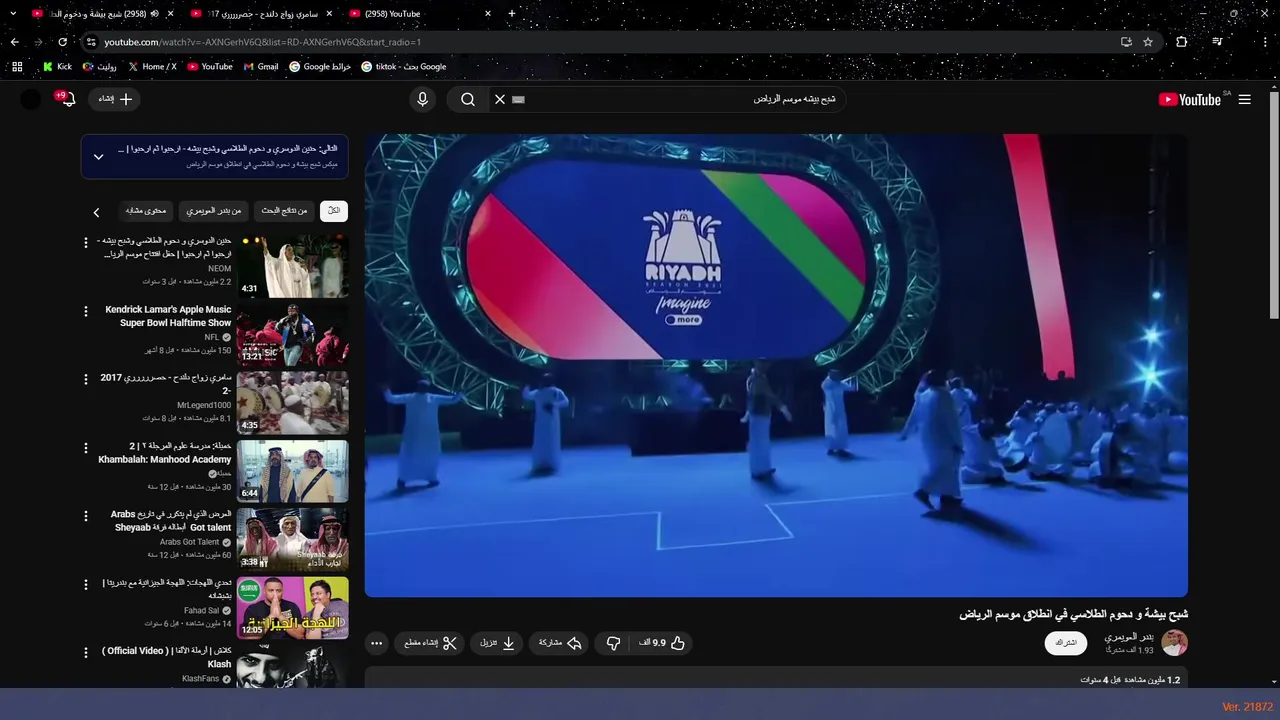This screenshot has height=720, width=1280.
Task: Play سامري زواج thumbnail 4:35
Action: [x=293, y=403]
